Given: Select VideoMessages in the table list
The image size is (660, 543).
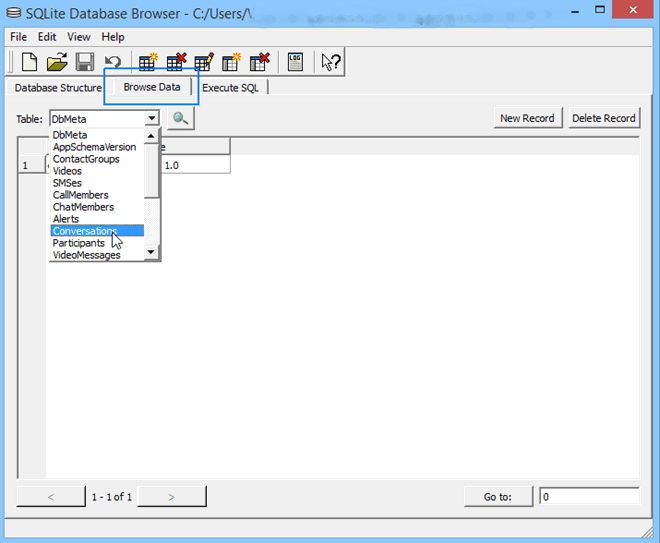Looking at the screenshot, I should tap(97, 255).
